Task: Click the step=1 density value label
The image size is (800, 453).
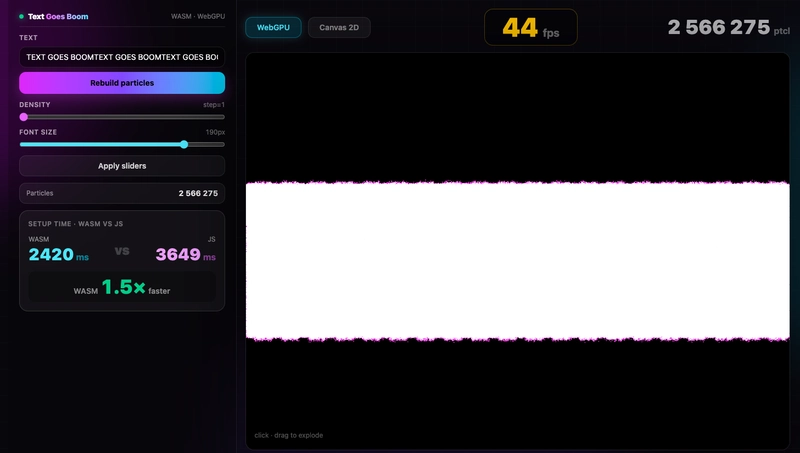Action: pos(214,105)
